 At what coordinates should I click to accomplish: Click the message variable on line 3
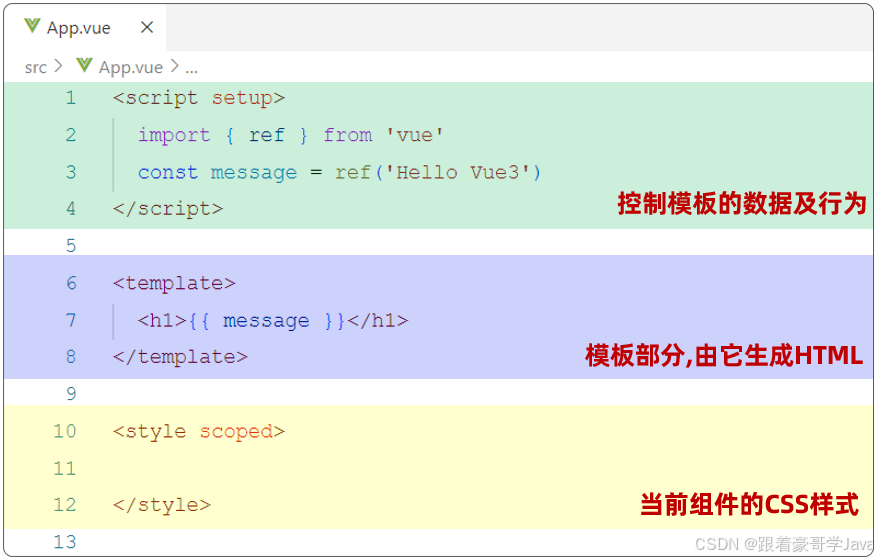(254, 173)
